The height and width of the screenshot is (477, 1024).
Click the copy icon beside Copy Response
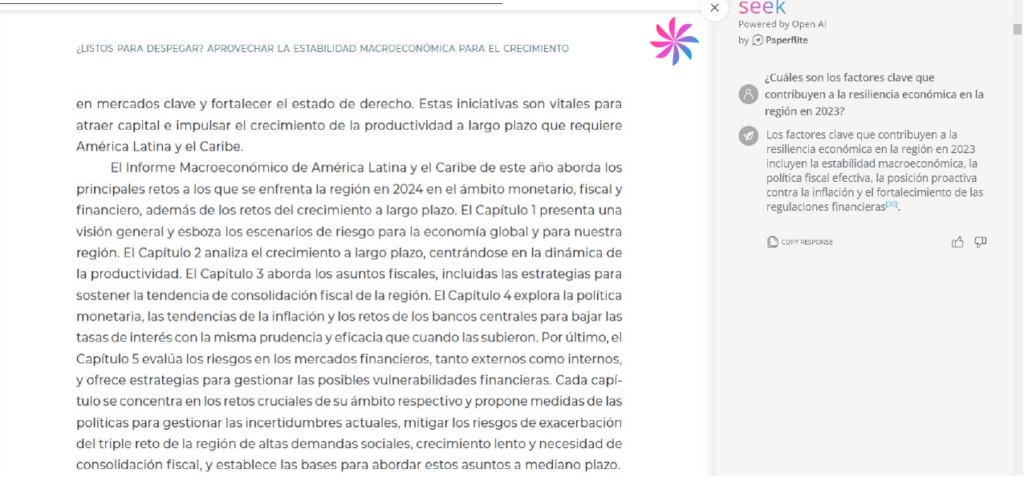tap(772, 242)
